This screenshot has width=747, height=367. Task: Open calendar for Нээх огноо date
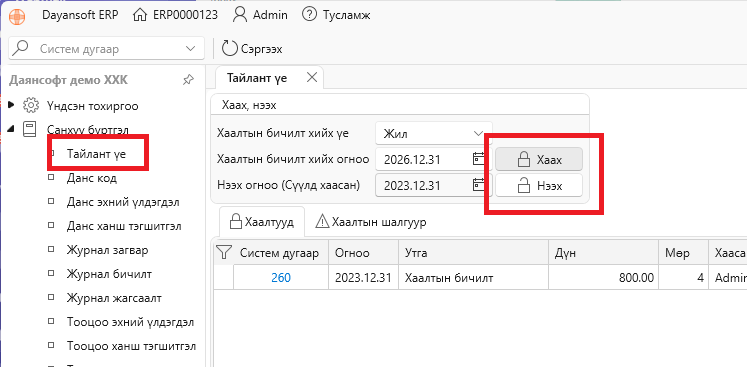click(x=478, y=184)
